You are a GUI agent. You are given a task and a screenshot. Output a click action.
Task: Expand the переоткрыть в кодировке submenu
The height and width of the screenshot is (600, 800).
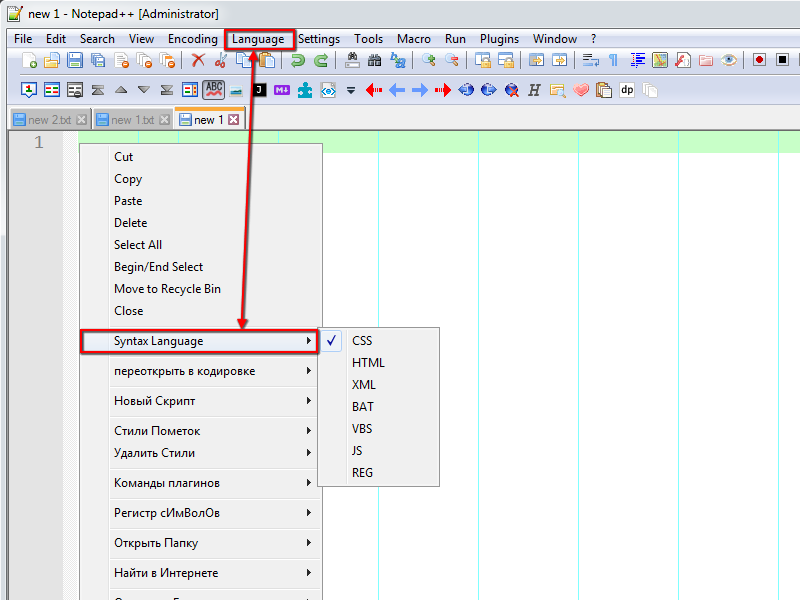(x=199, y=371)
